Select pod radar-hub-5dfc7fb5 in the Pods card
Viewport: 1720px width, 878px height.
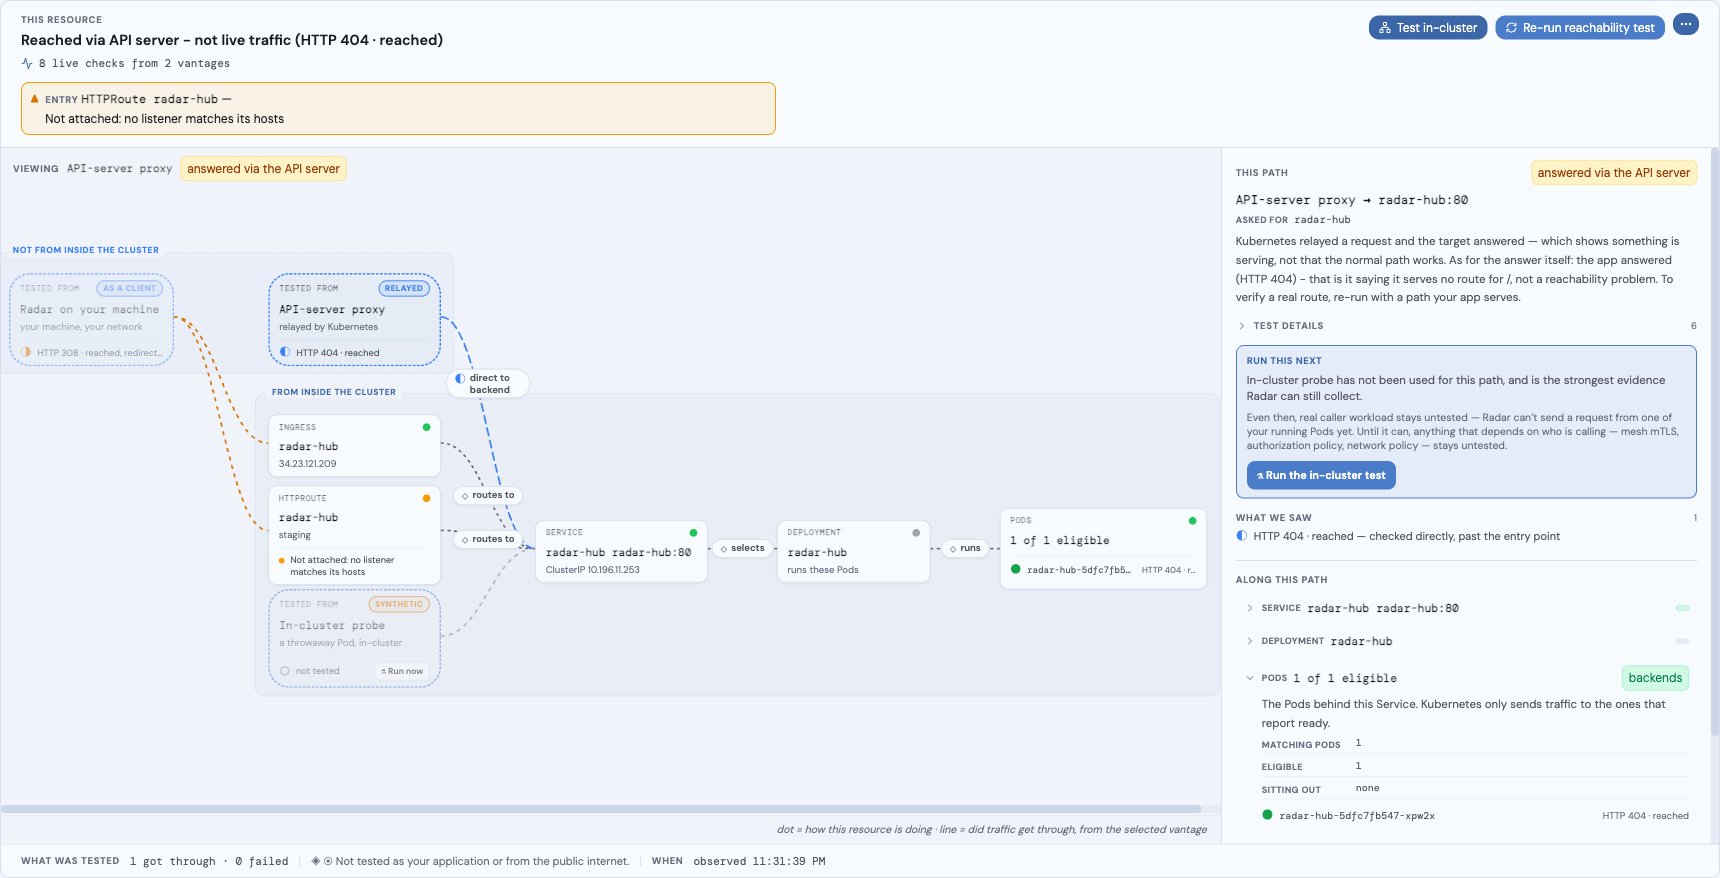coord(1103,570)
